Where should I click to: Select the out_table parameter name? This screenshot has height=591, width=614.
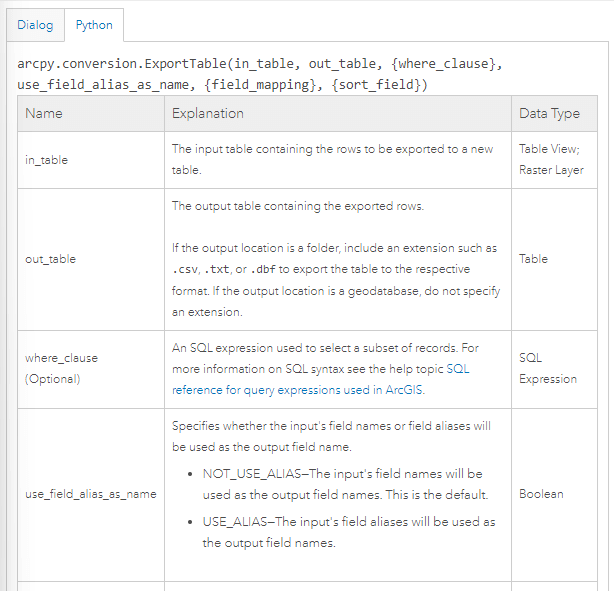[50, 259]
